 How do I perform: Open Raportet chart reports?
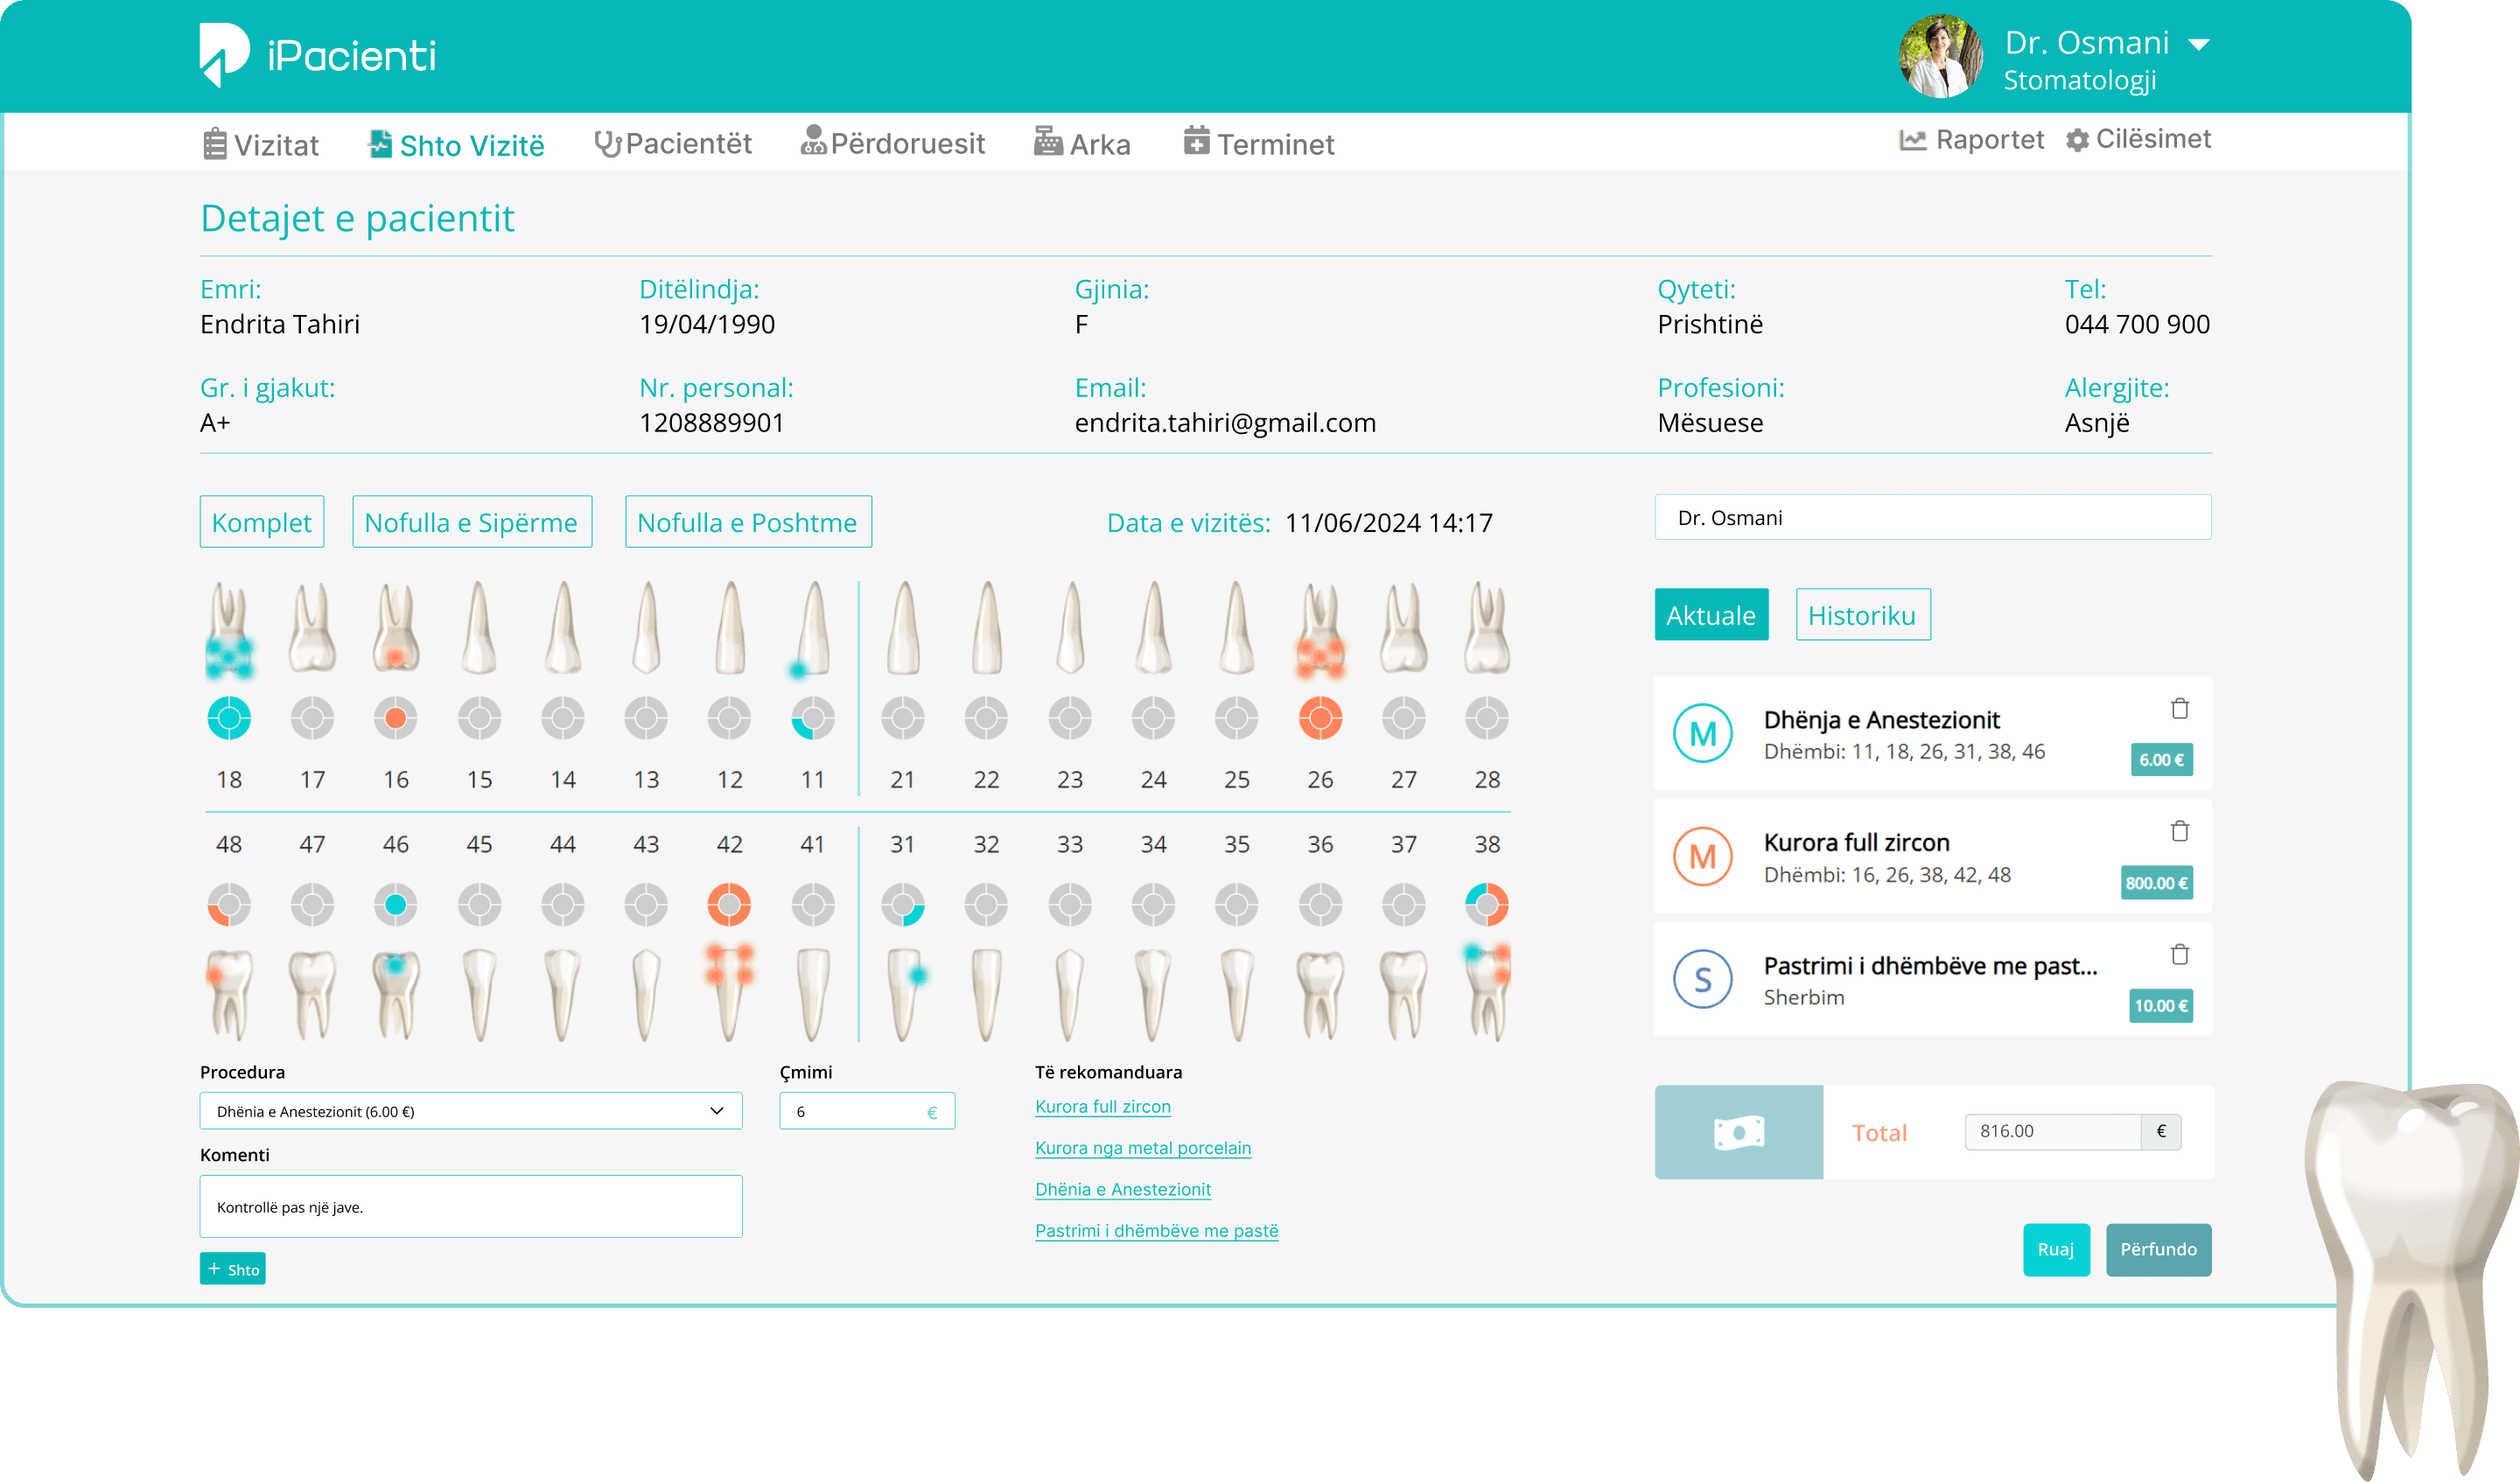[x=1971, y=140]
